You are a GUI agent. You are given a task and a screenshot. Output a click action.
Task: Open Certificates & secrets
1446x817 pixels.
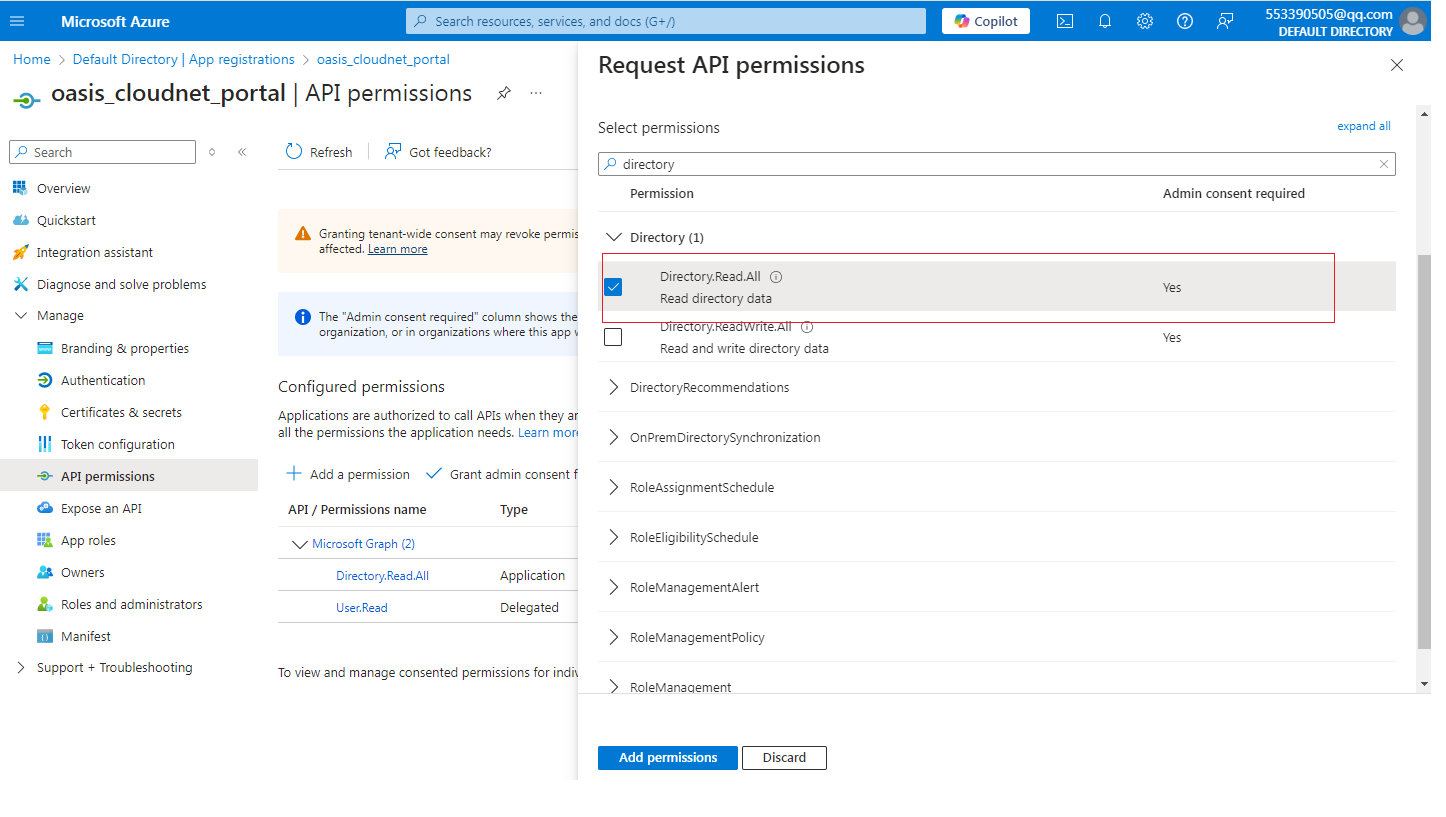[x=121, y=412]
